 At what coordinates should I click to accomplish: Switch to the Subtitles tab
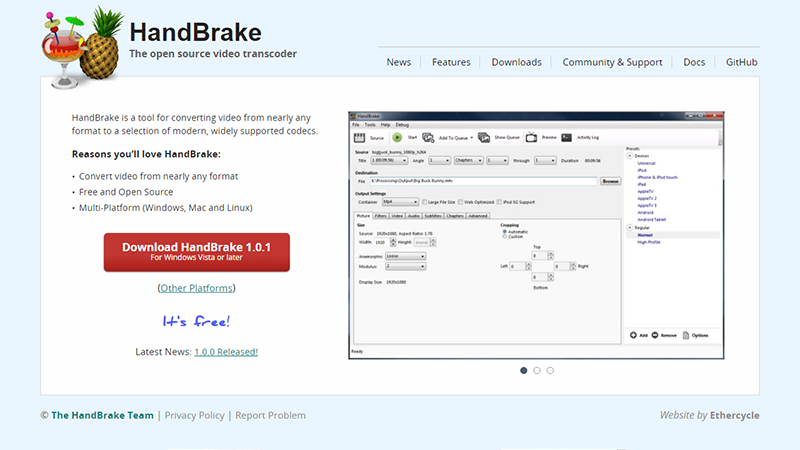click(x=433, y=216)
